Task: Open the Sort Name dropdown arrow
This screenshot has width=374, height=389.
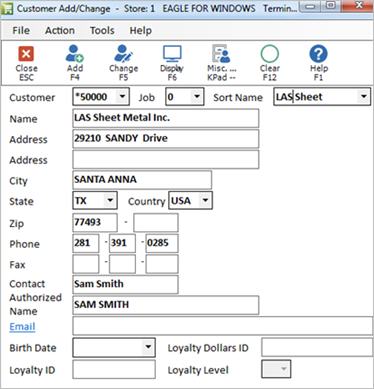Action: click(364, 97)
